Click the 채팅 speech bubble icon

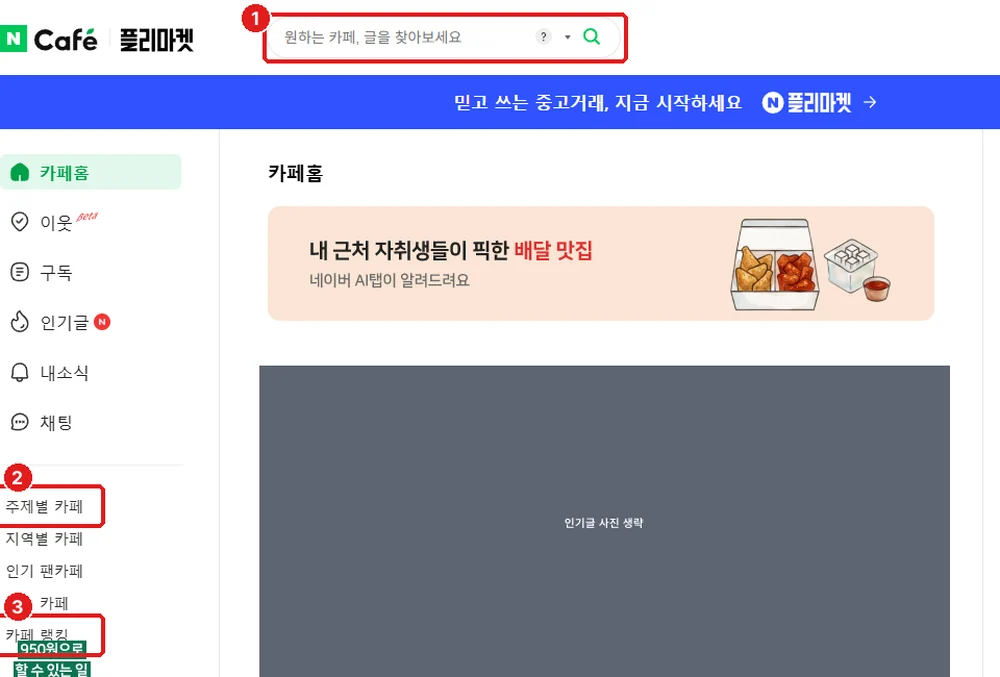pyautogui.click(x=20, y=422)
